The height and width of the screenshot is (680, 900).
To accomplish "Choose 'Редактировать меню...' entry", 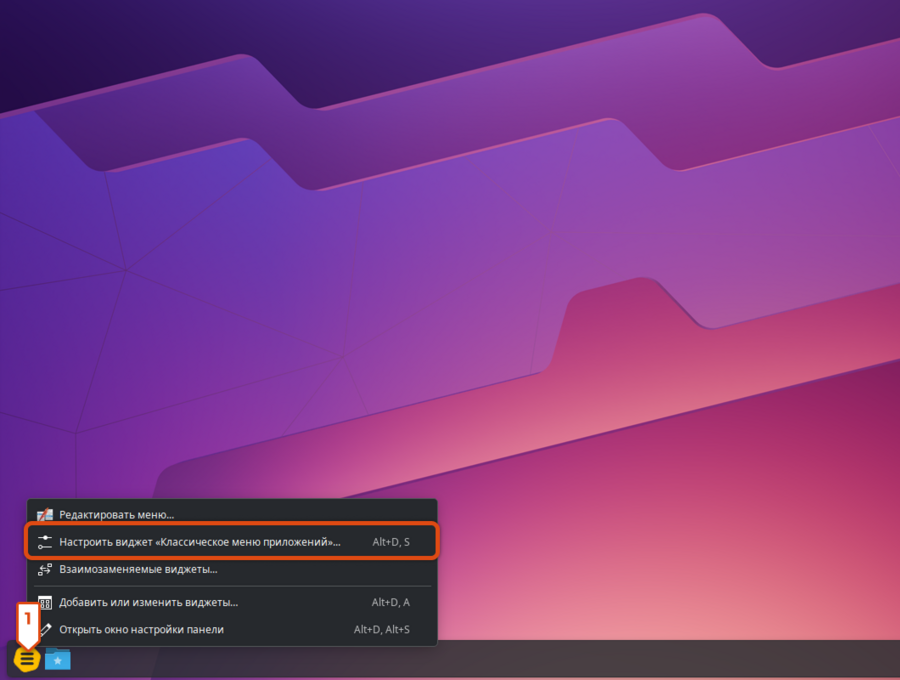I will [232, 514].
